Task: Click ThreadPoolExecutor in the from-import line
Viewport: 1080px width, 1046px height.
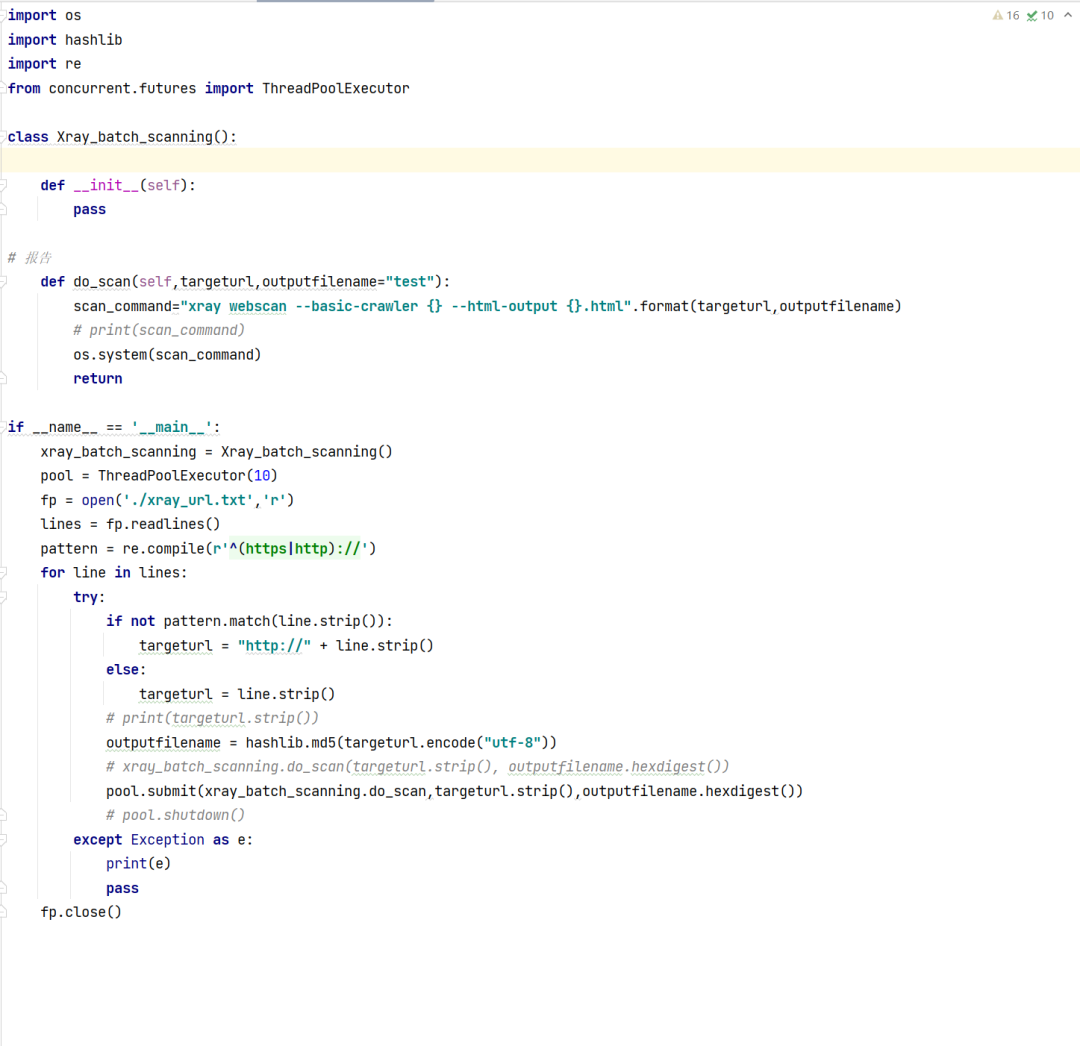Action: (335, 88)
